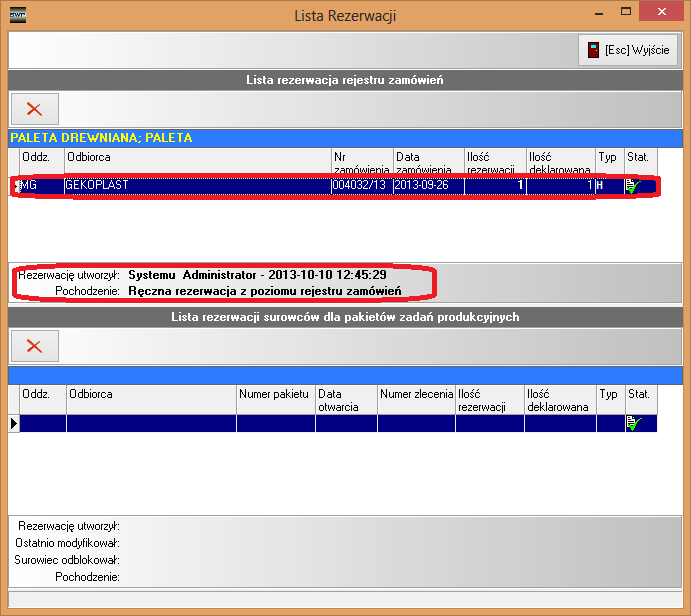Click the Typ value H in the GEKOPLAST row

pyautogui.click(x=608, y=186)
